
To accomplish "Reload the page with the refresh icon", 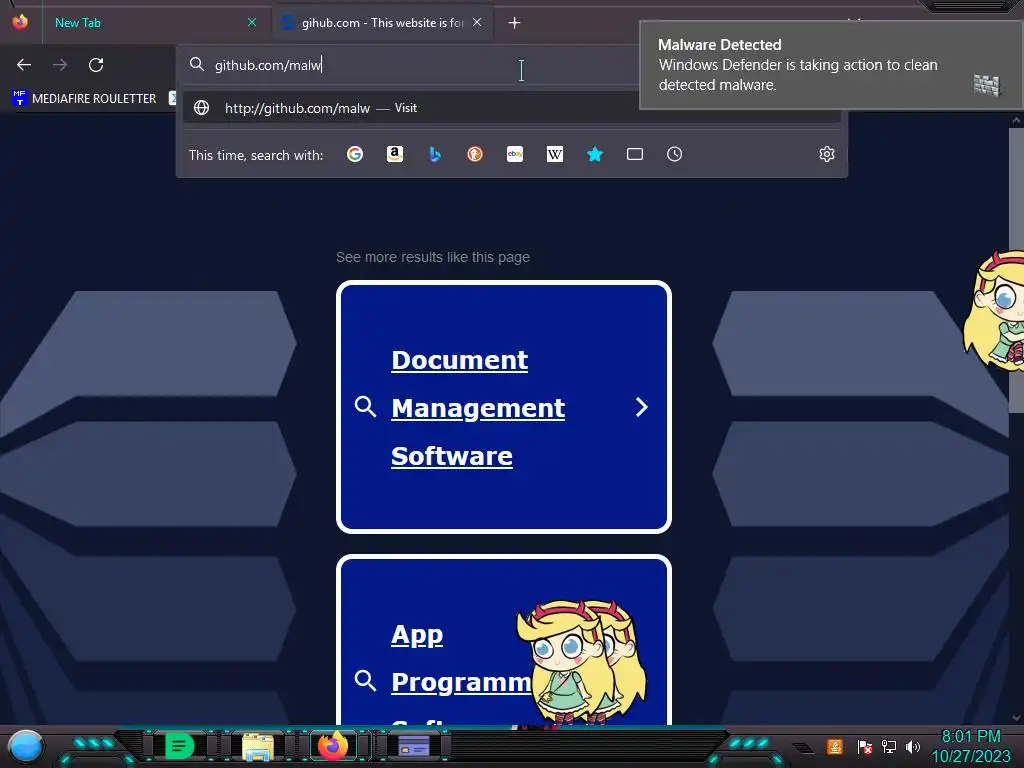I will [96, 65].
